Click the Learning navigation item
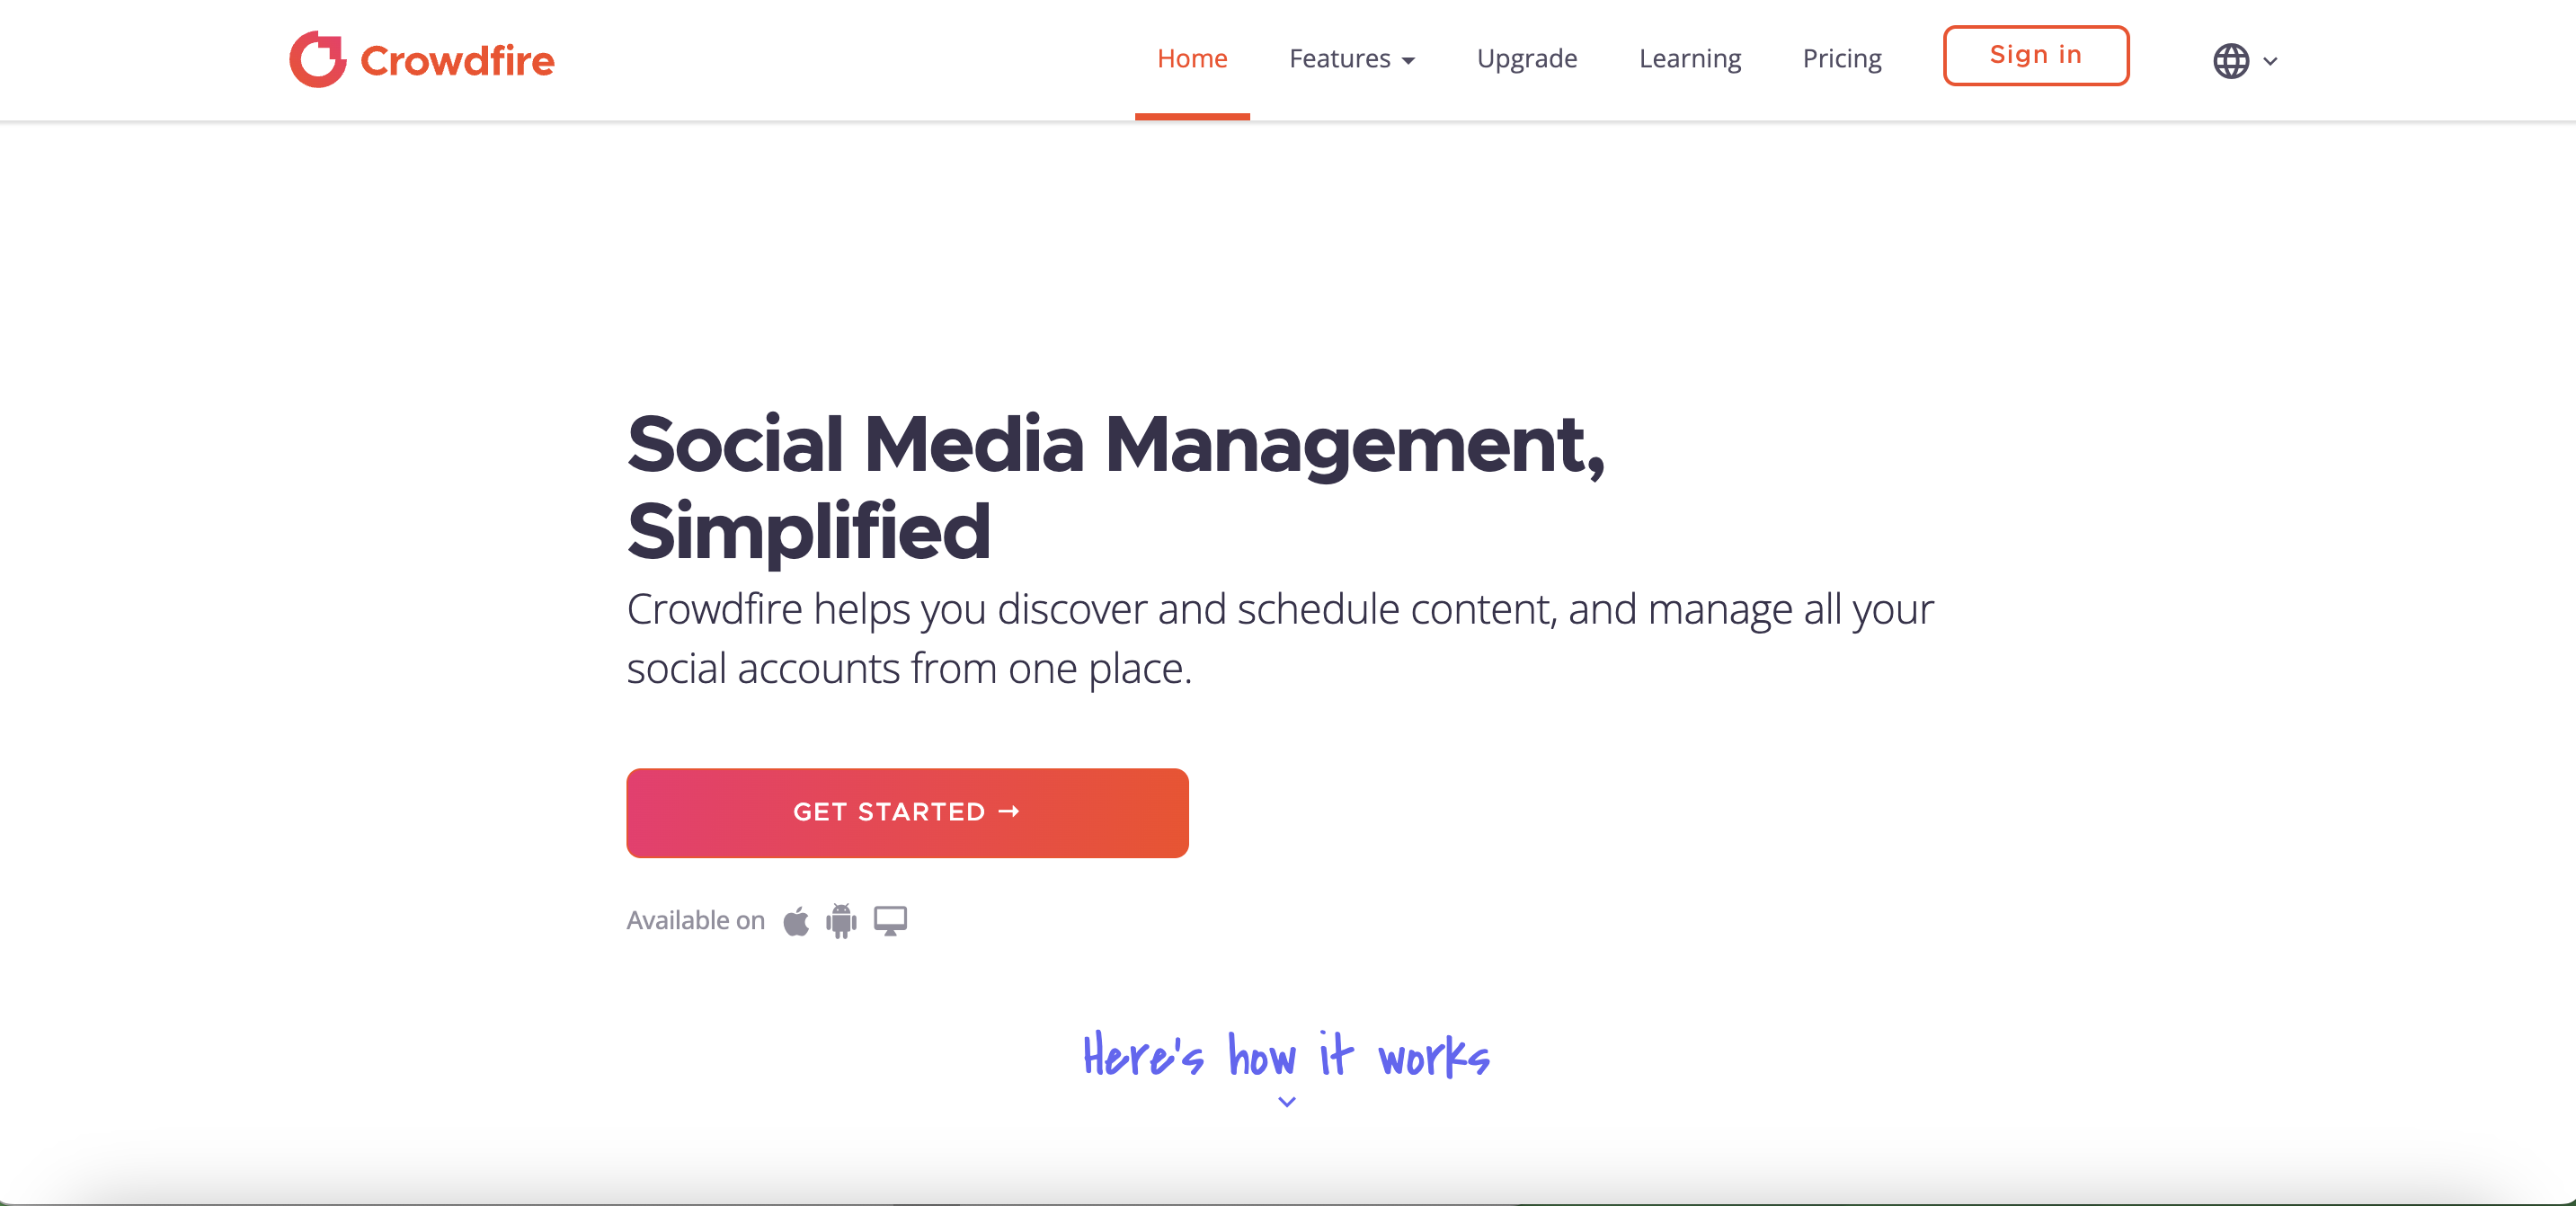 click(1689, 58)
